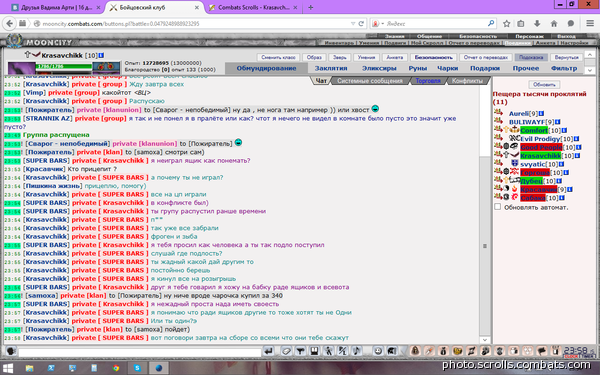The height and width of the screenshot is (375, 600).
Task: Click the 'Сменить класс' button
Action: 278,57
